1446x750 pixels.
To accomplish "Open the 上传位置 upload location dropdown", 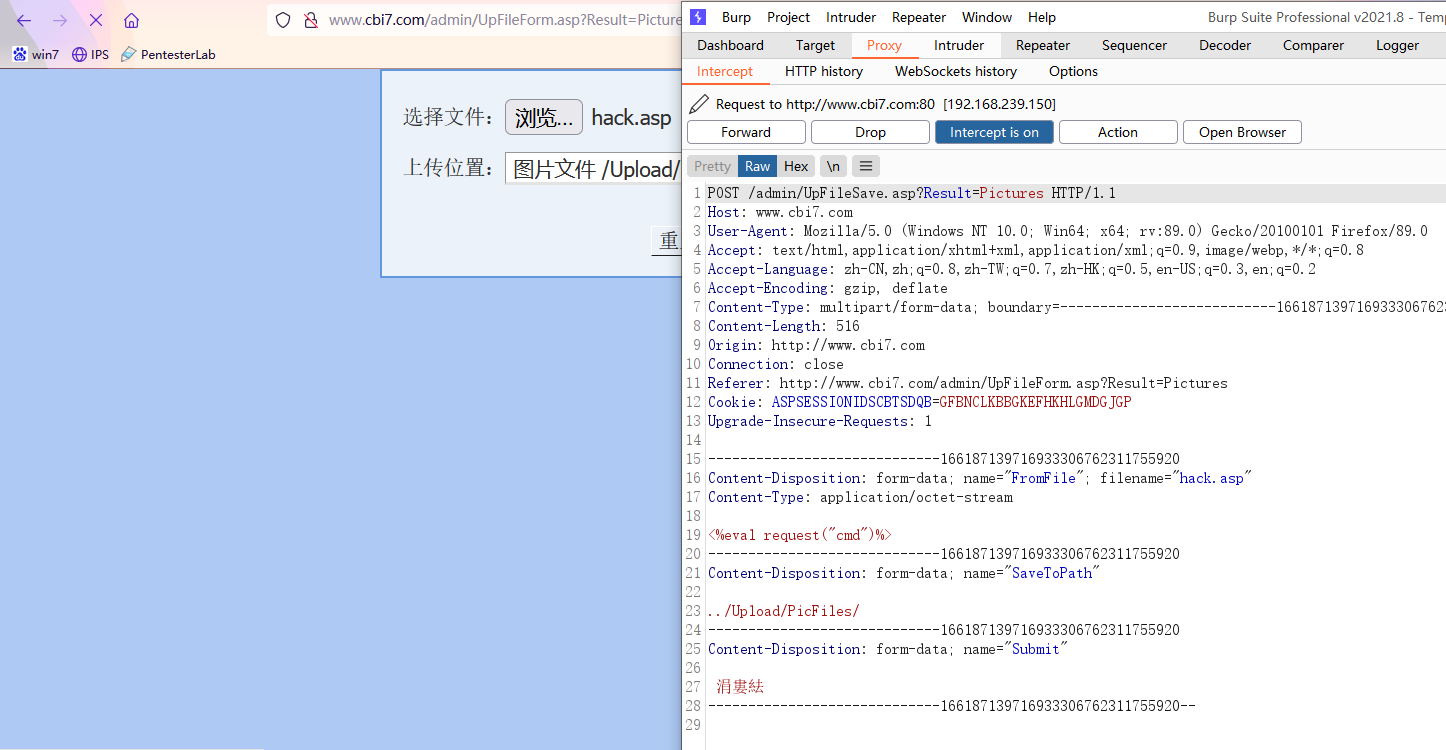I will tap(593, 169).
